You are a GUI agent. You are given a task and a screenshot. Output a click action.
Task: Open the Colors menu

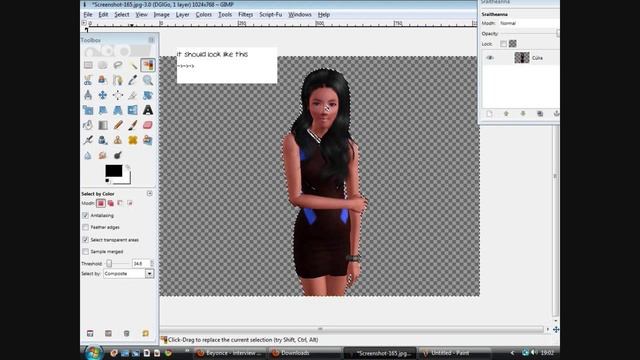(x=203, y=15)
